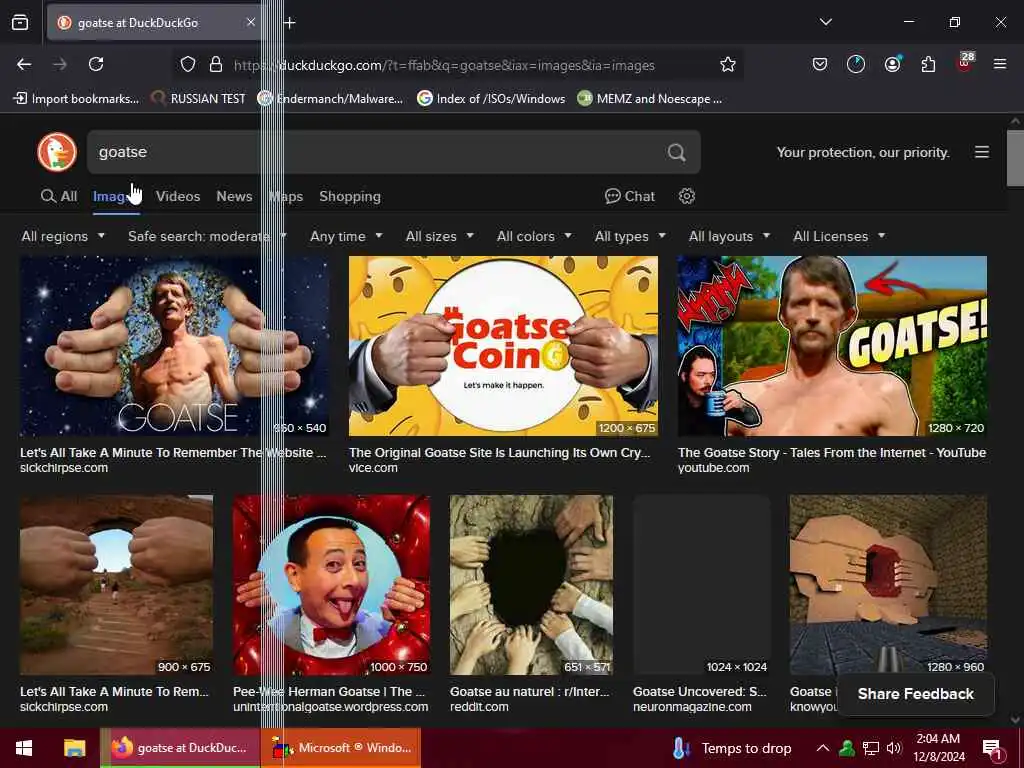Click Your protection, our priority text
This screenshot has height=768, width=1024.
pos(863,152)
